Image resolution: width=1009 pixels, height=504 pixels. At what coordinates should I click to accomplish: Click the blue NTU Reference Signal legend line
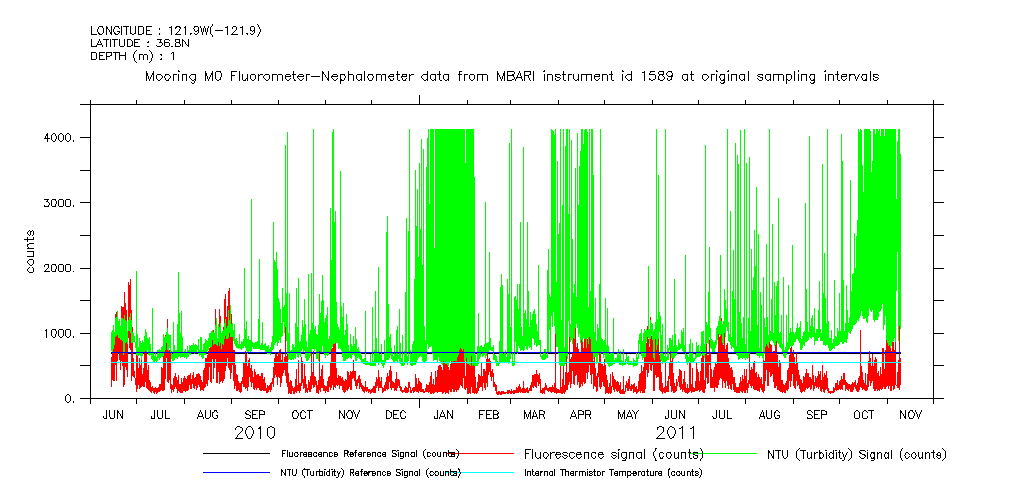click(x=237, y=472)
